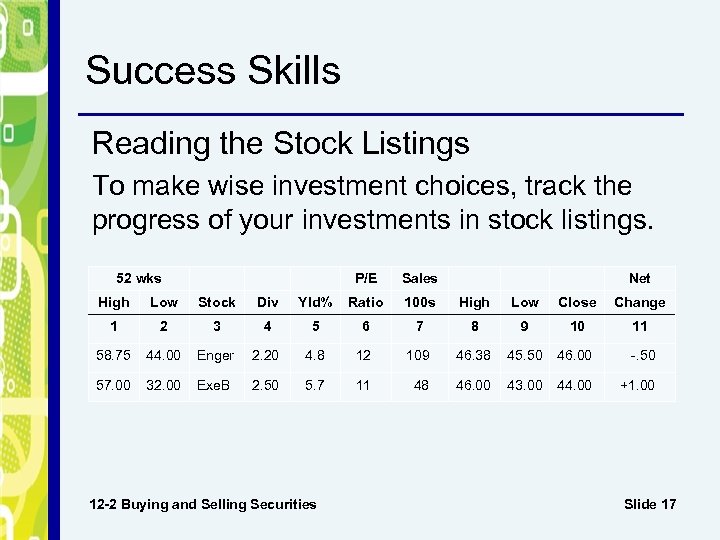Viewport: 720px width, 540px height.
Task: Select the P/E Ratio column header
Action: pos(365,290)
